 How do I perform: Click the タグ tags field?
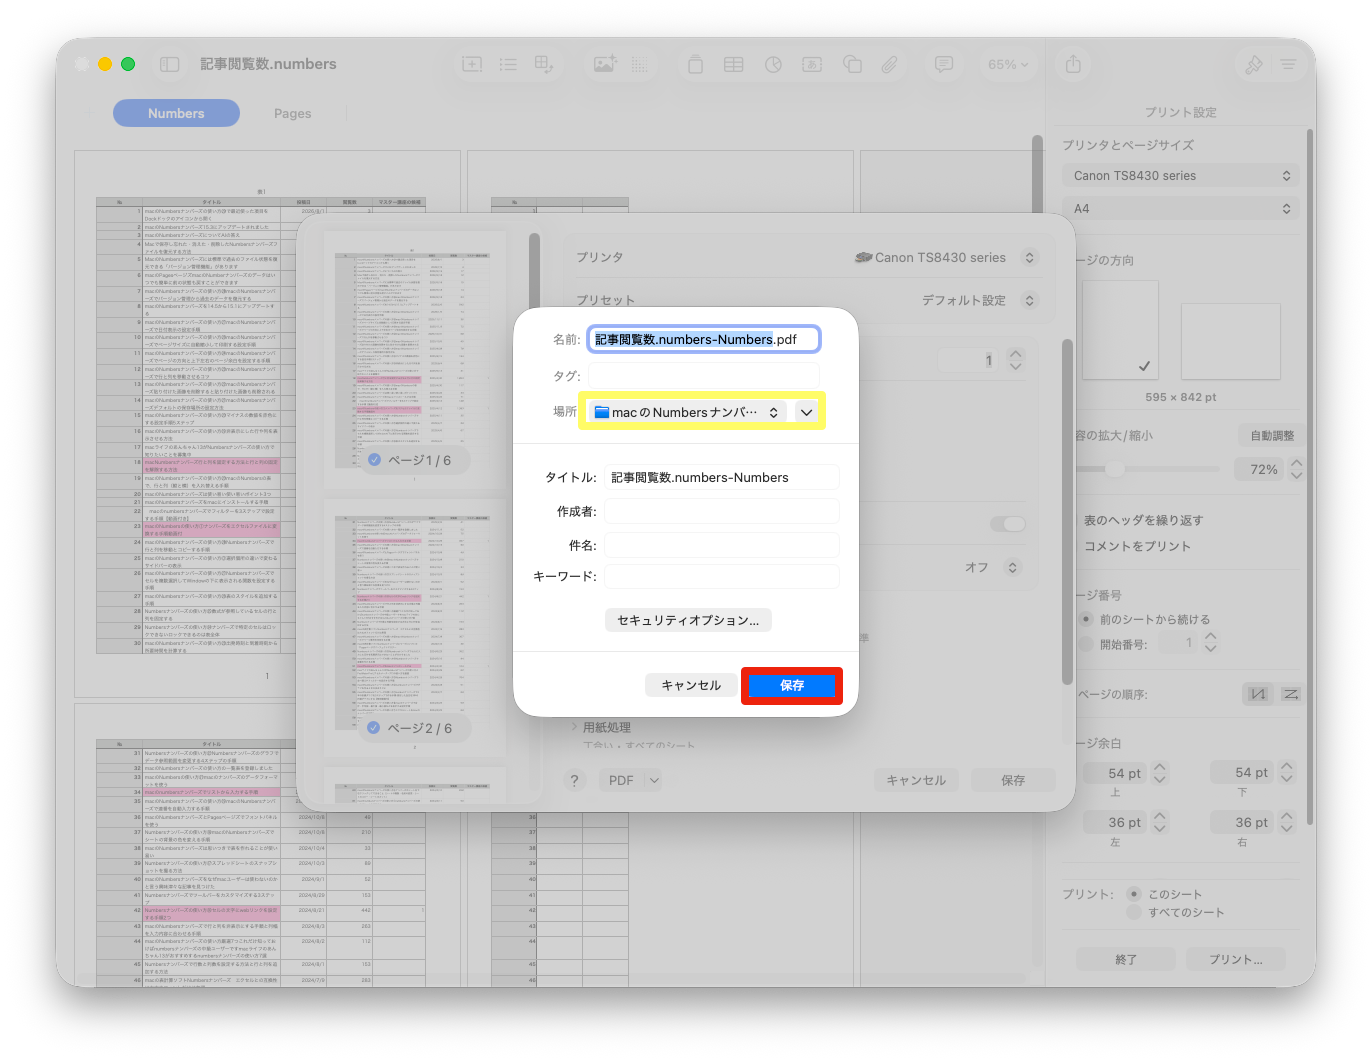tap(704, 375)
